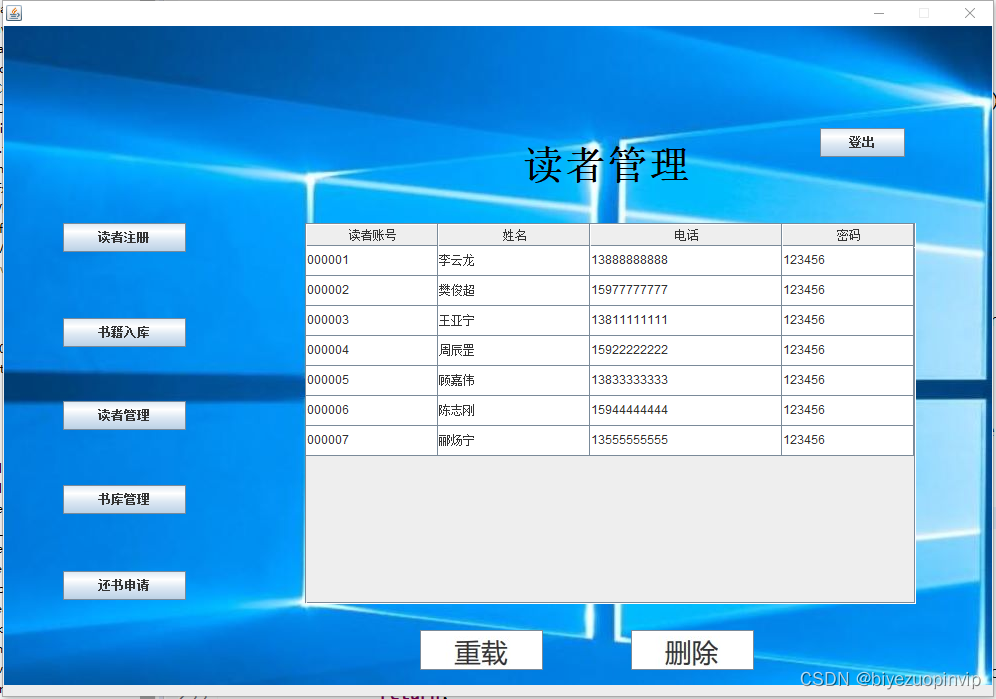
Task: Click the 登出 logout button
Action: [x=862, y=141]
